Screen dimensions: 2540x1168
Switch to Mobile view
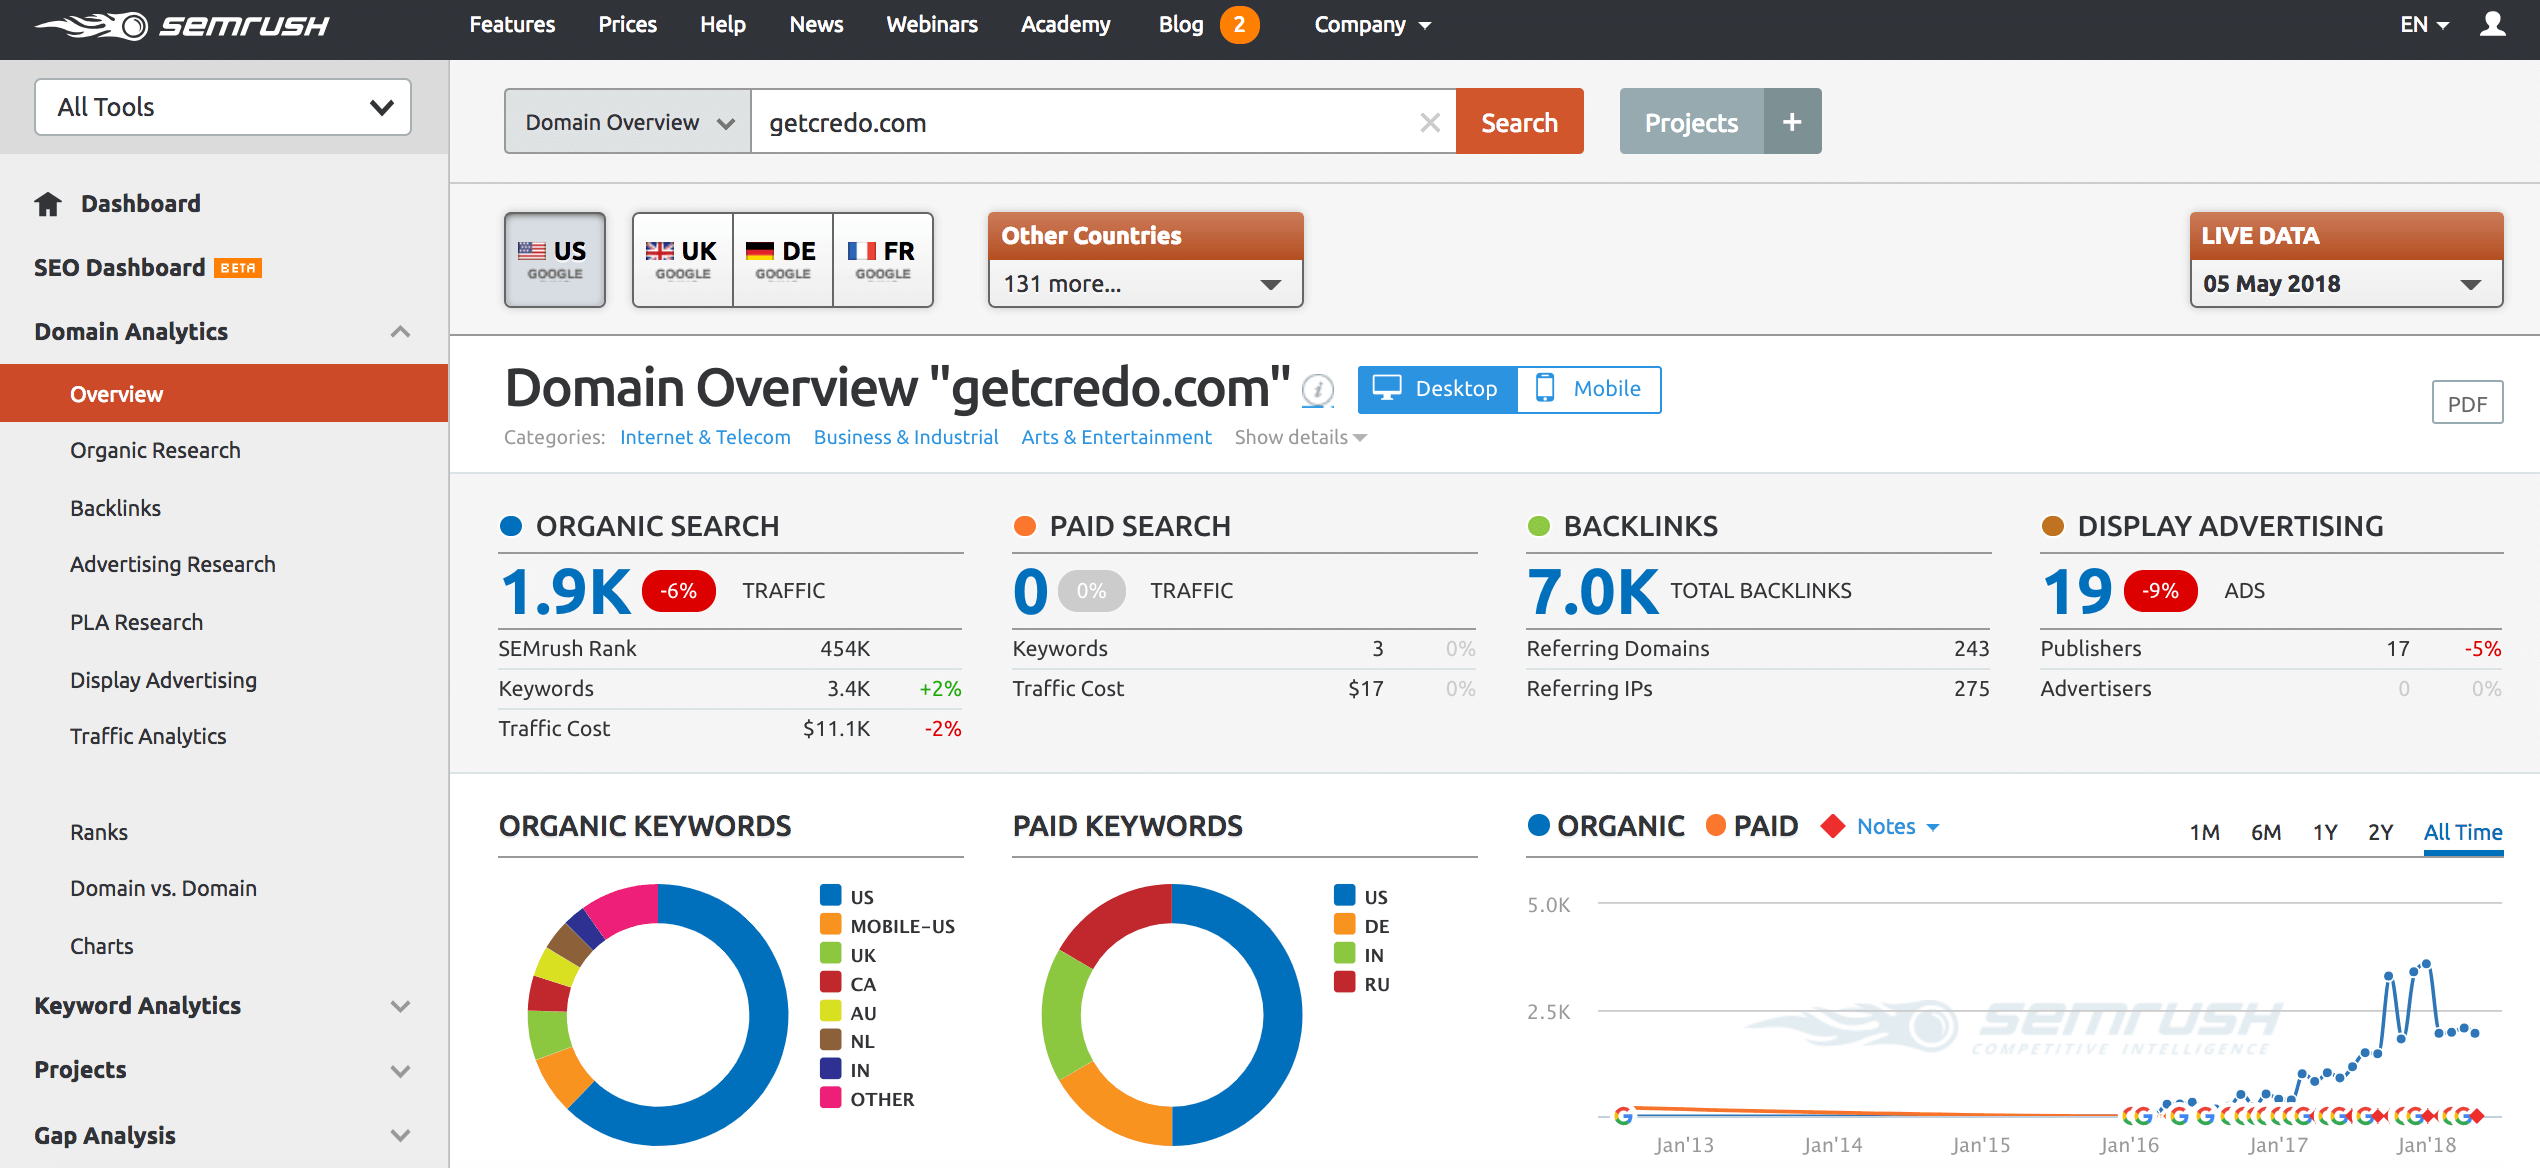click(1589, 389)
